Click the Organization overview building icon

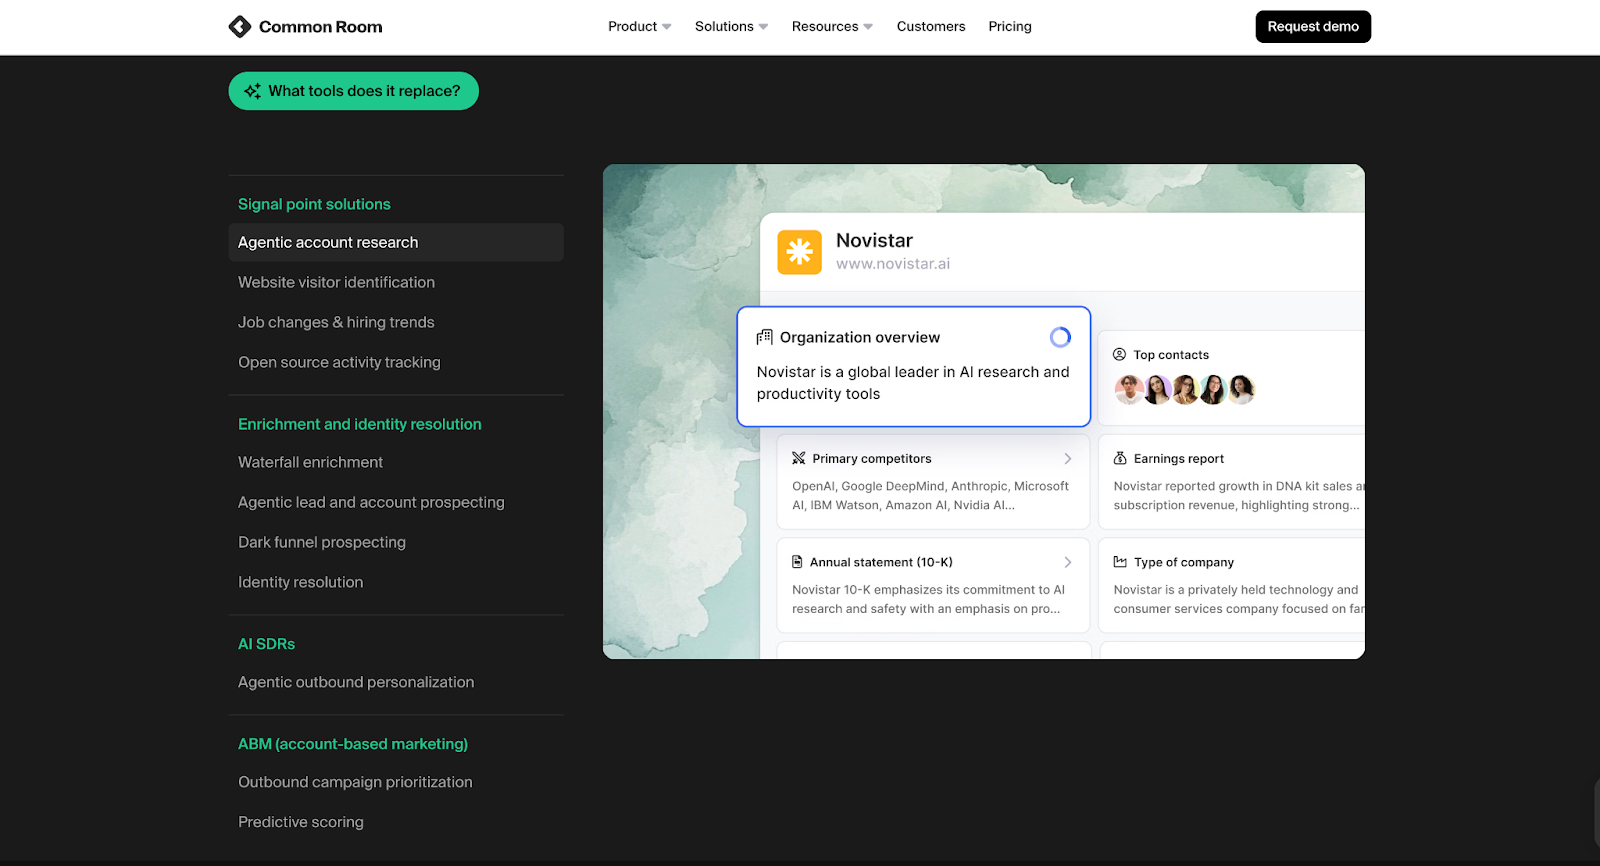(x=765, y=337)
